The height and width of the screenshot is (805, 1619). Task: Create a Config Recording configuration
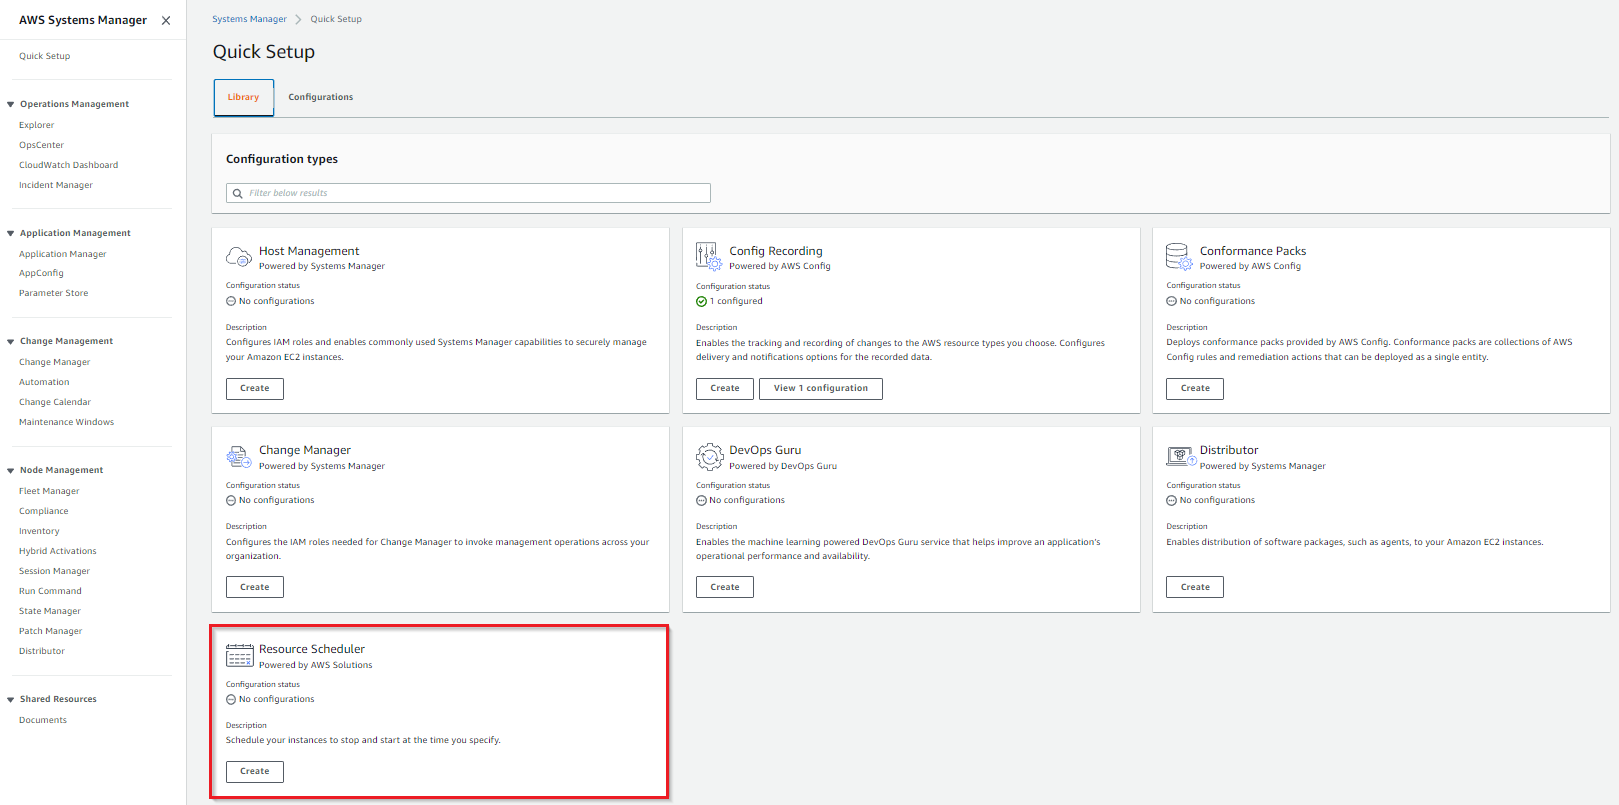click(725, 388)
